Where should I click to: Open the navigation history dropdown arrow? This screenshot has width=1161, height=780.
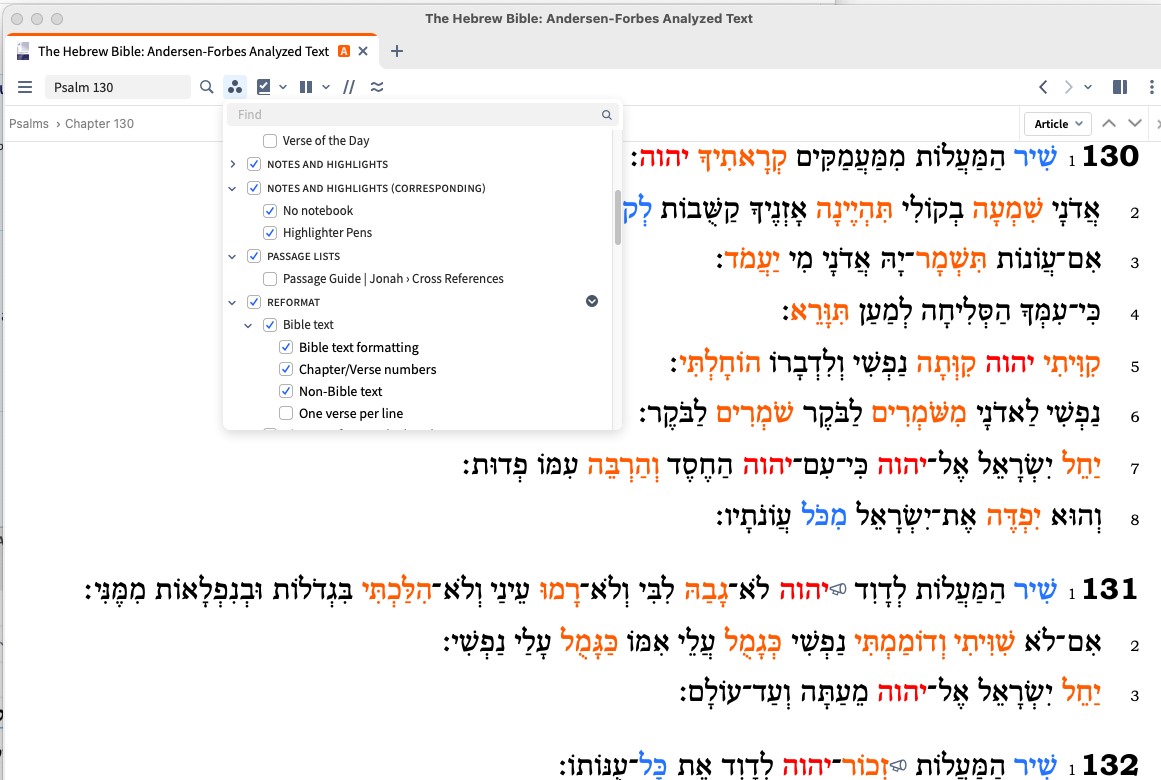click(1088, 87)
